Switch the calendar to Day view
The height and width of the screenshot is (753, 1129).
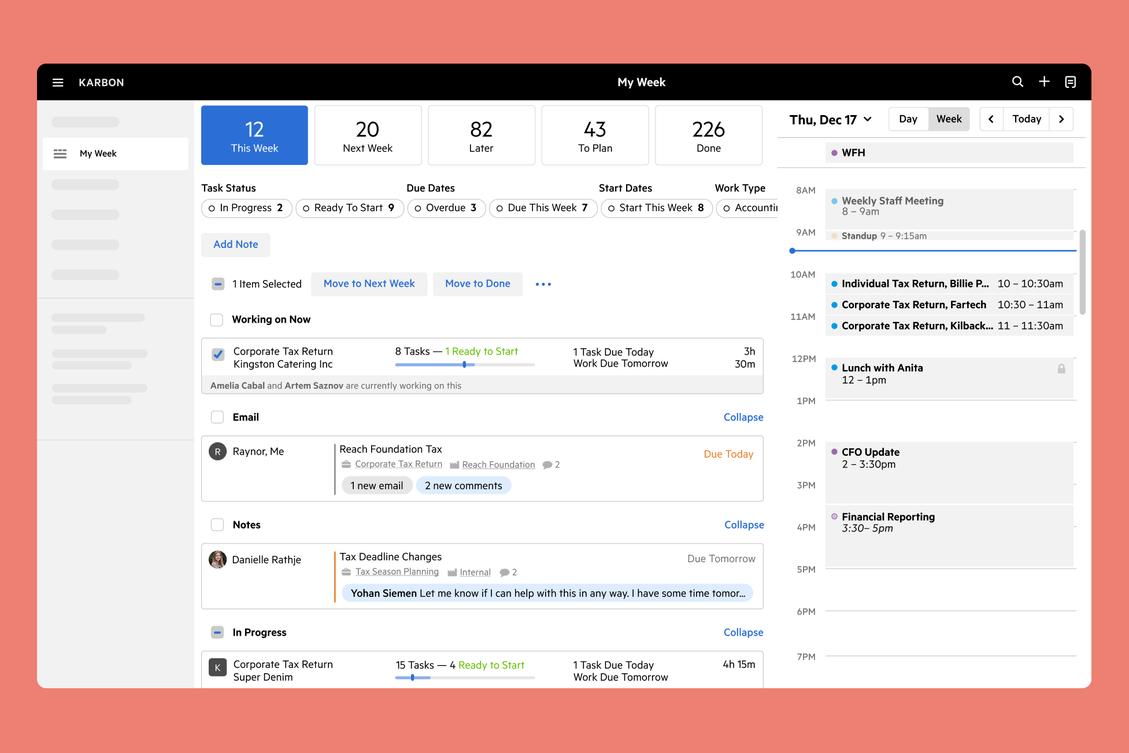[908, 119]
